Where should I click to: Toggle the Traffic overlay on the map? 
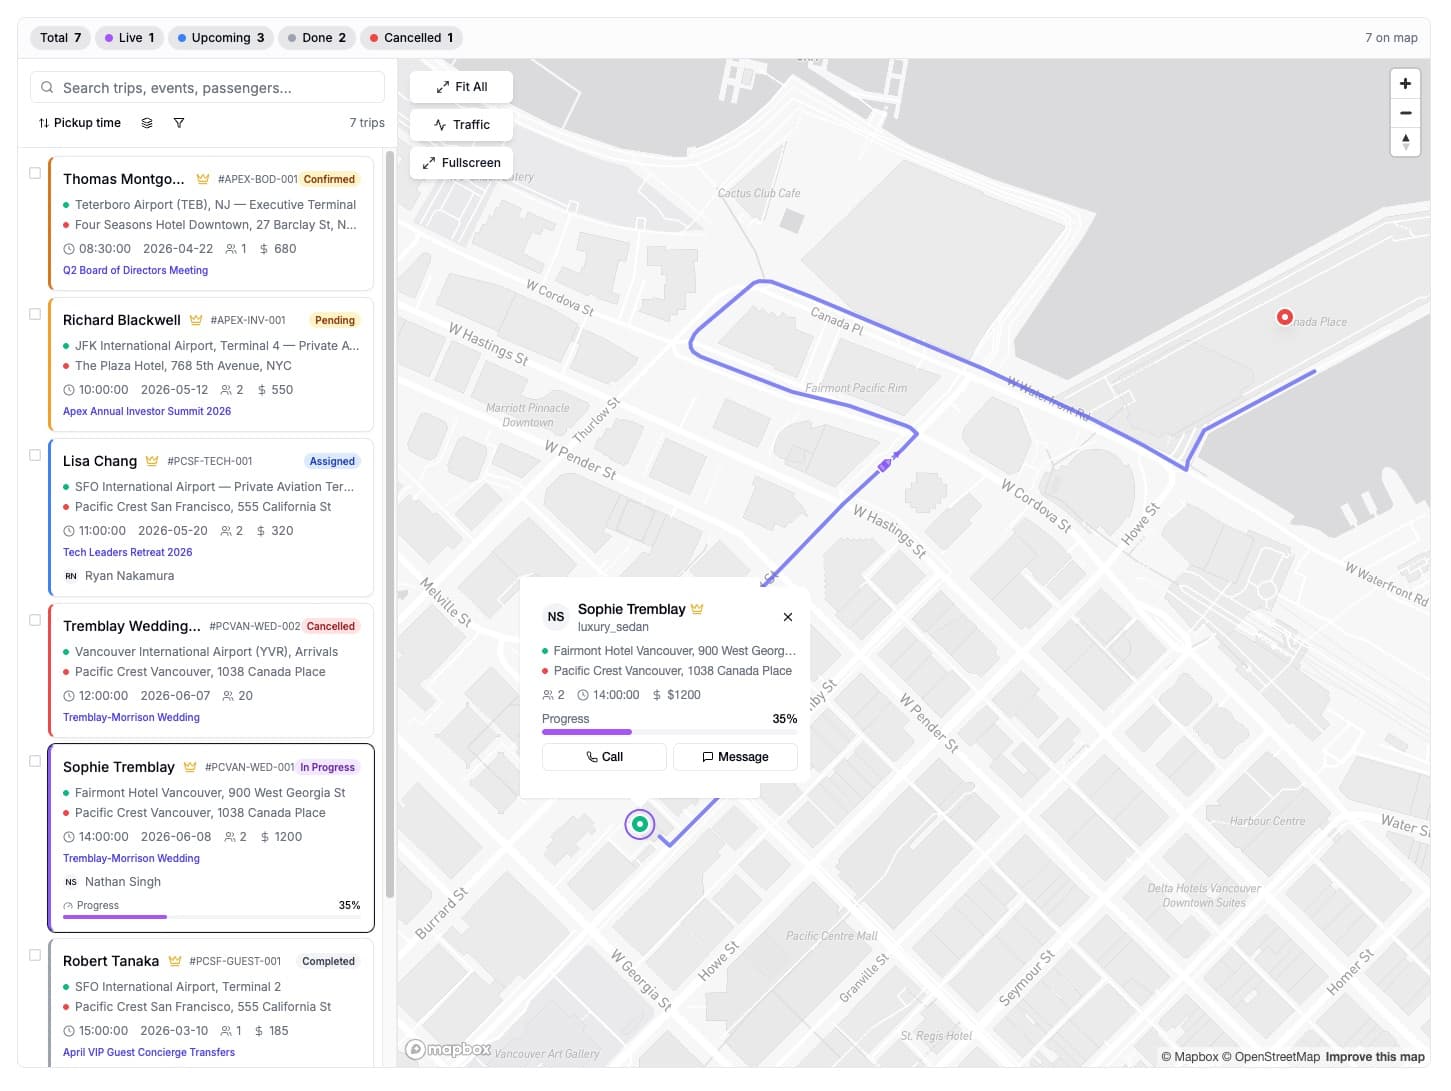click(x=460, y=124)
